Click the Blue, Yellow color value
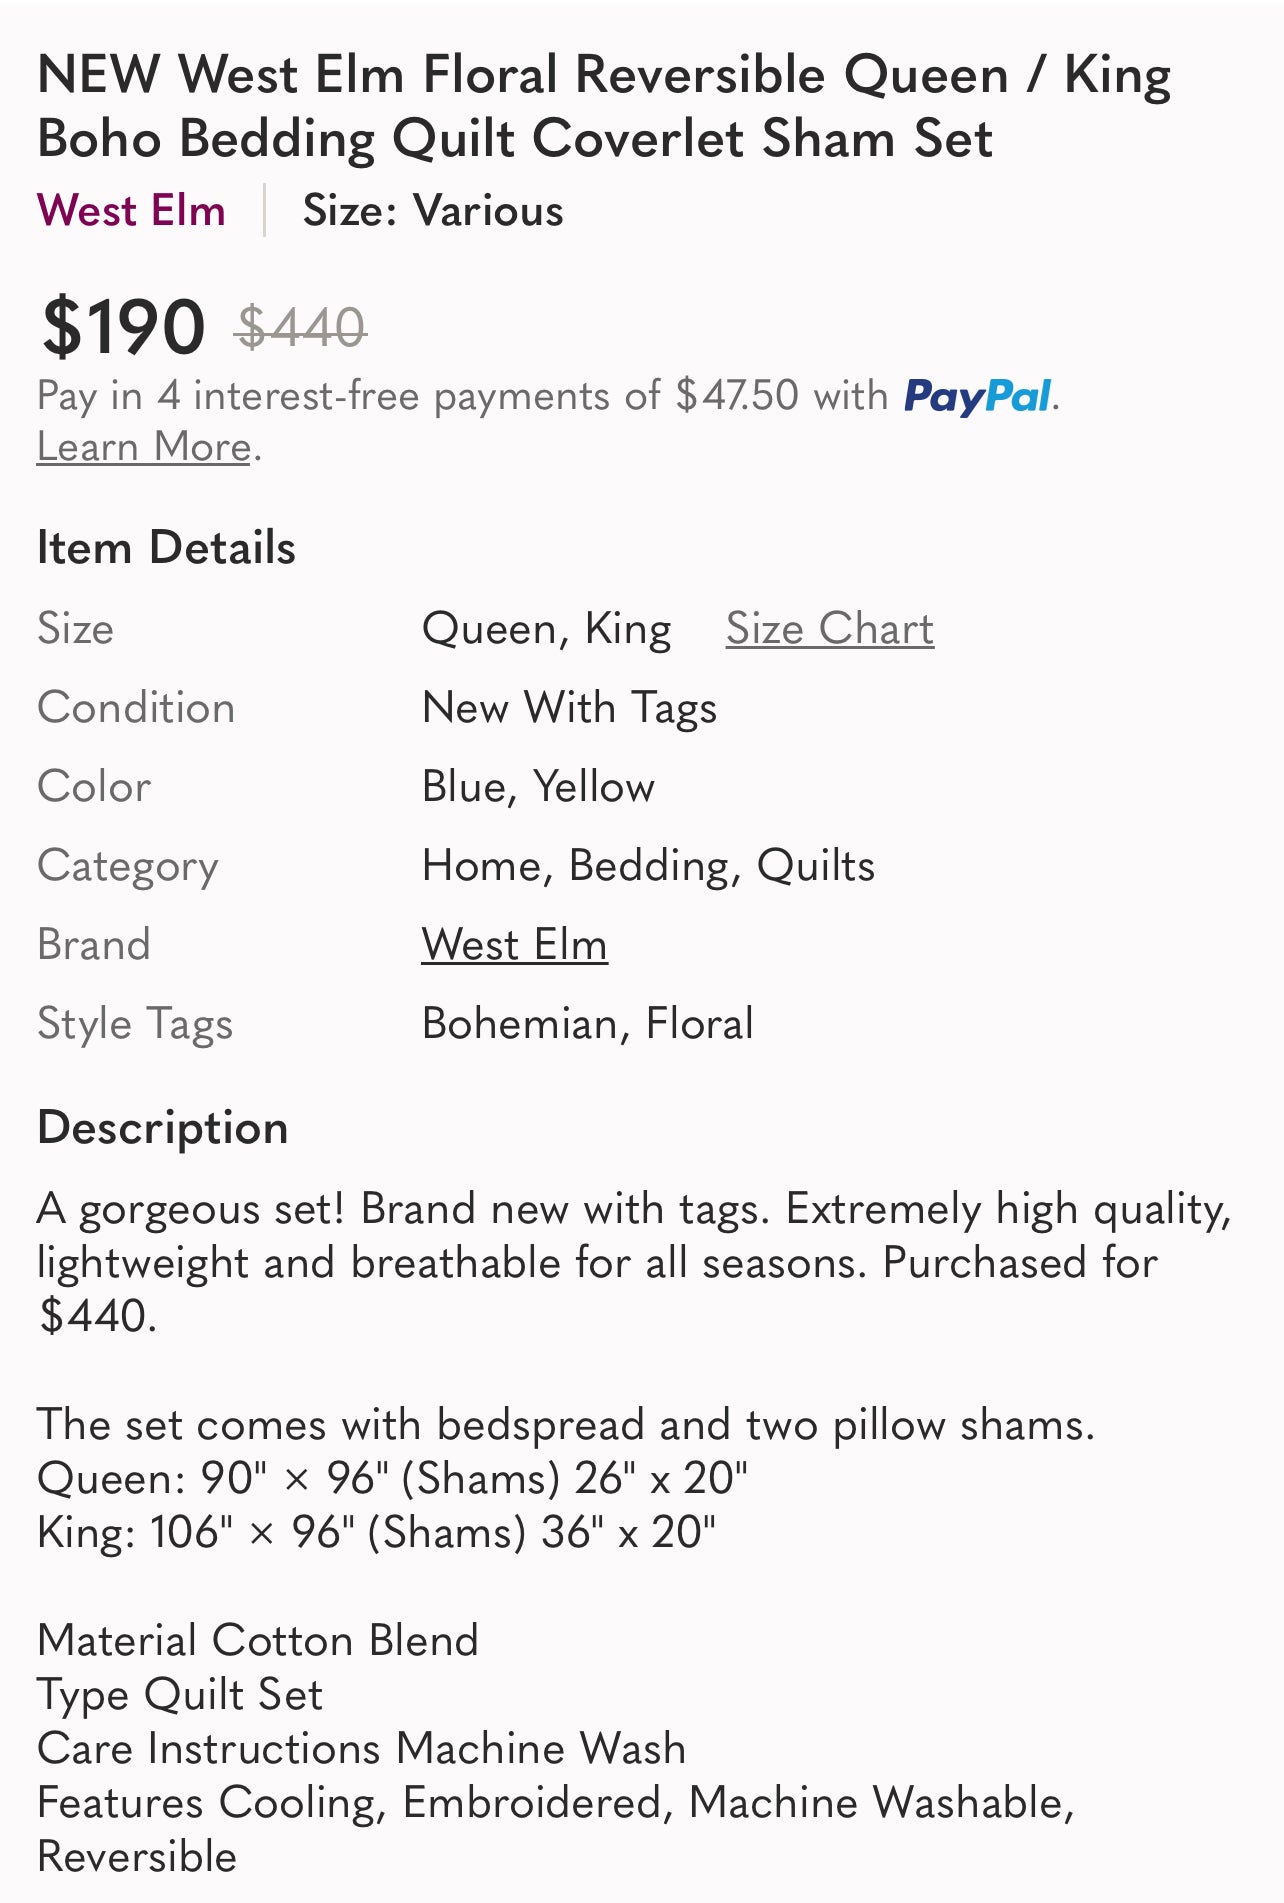Screen dimensions: 1284x1903 tap(538, 787)
